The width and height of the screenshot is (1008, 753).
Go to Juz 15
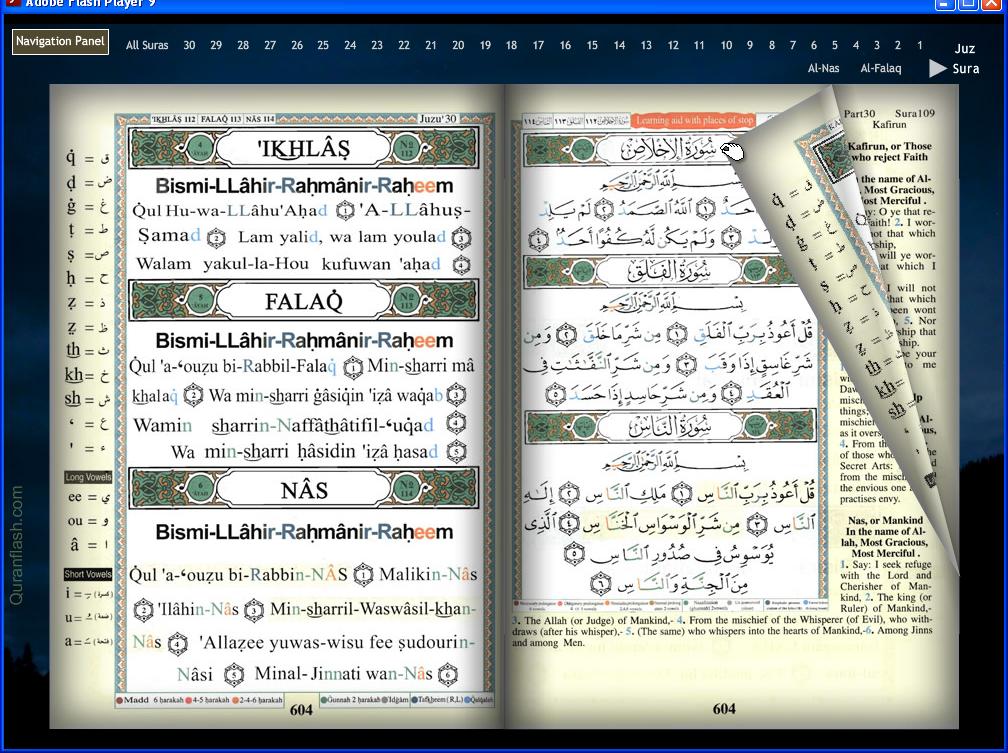click(x=592, y=46)
